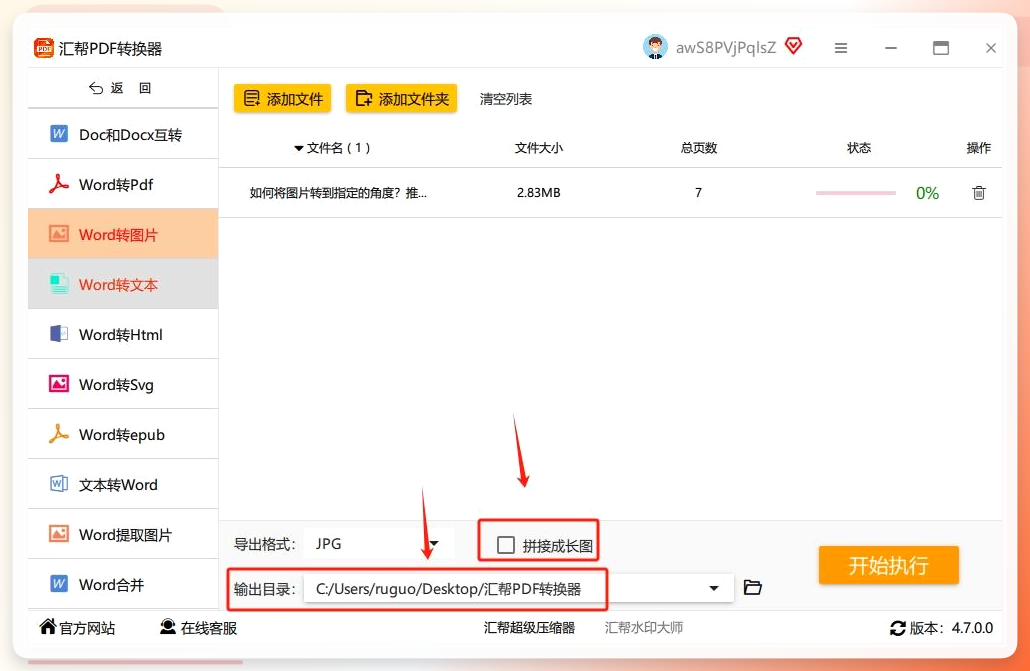Select Word合并 in sidebar
Image resolution: width=1030 pixels, height=671 pixels.
pos(123,584)
